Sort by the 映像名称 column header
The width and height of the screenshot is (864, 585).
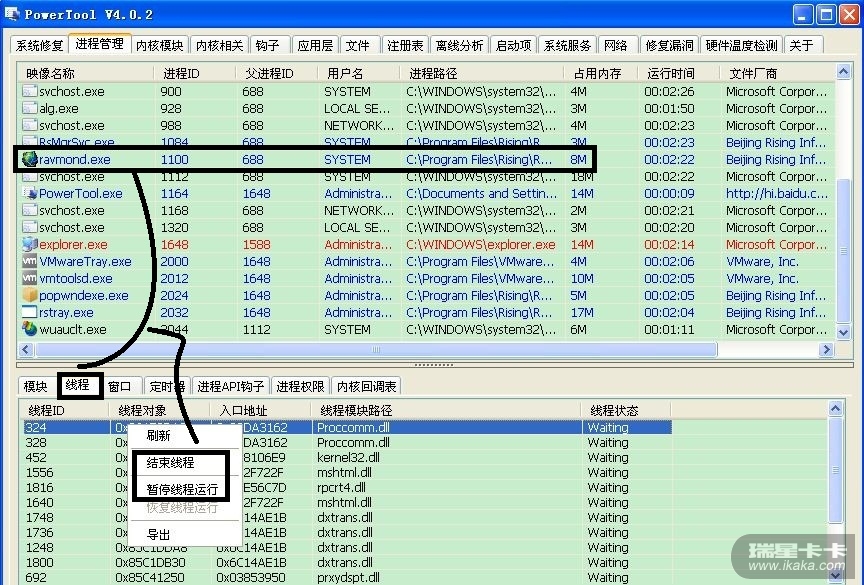point(86,73)
